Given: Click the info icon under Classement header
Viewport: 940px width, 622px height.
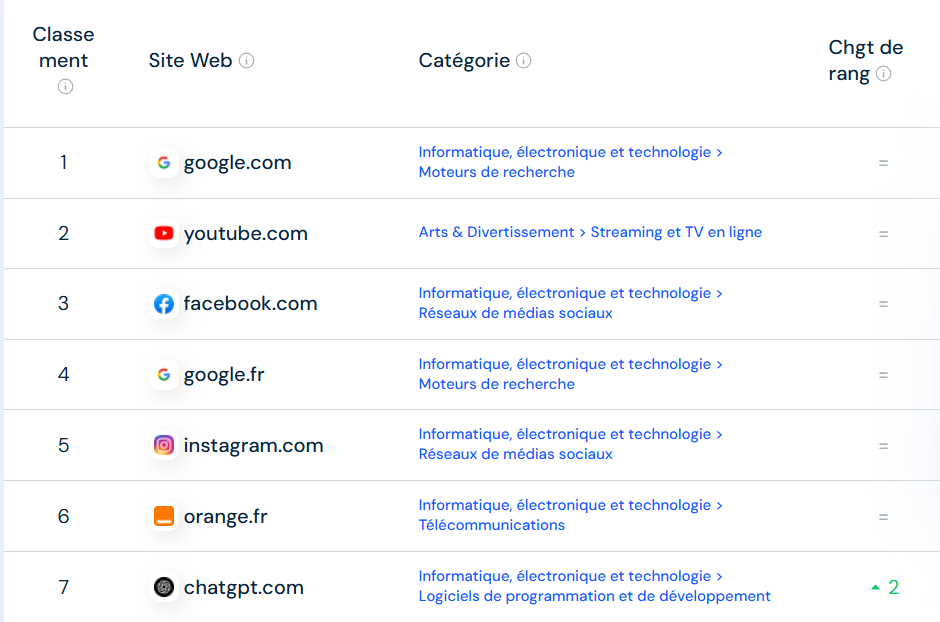Looking at the screenshot, I should coord(65,87).
